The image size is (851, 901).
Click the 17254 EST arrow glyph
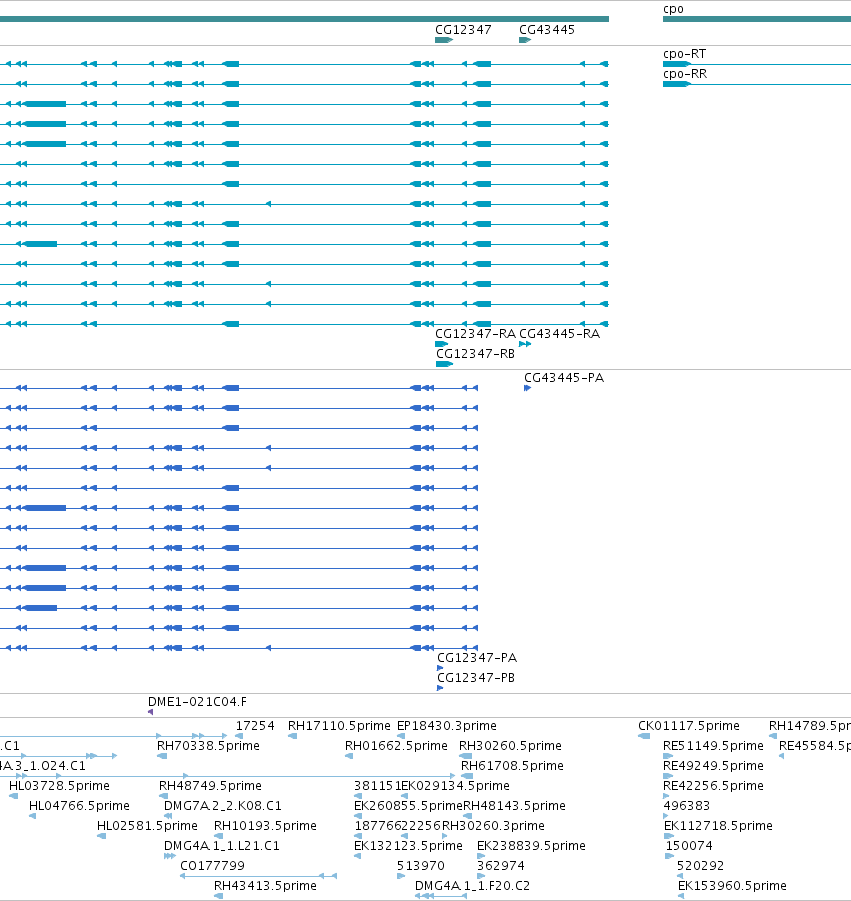(x=239, y=736)
